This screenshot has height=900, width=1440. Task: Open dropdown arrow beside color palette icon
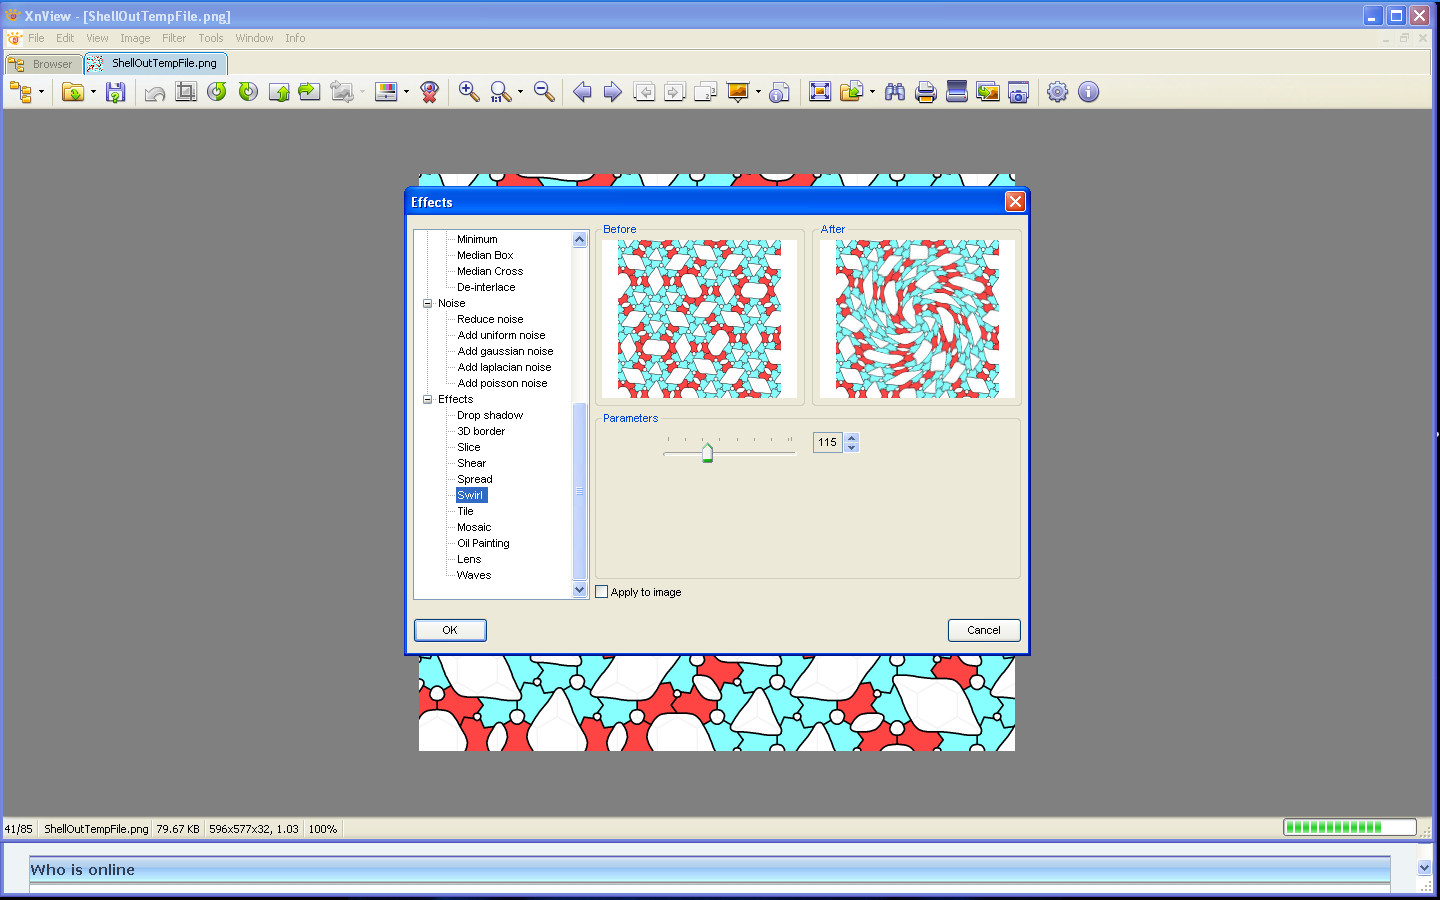(406, 92)
